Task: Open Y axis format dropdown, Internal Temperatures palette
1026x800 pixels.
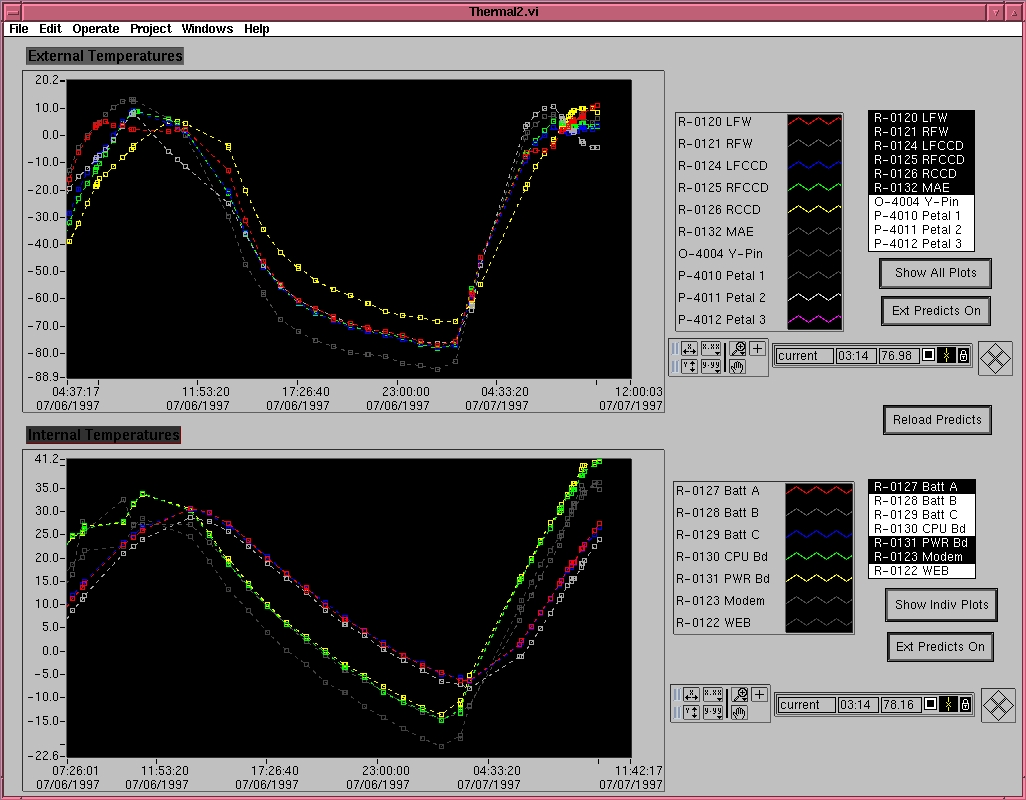Action: point(714,713)
